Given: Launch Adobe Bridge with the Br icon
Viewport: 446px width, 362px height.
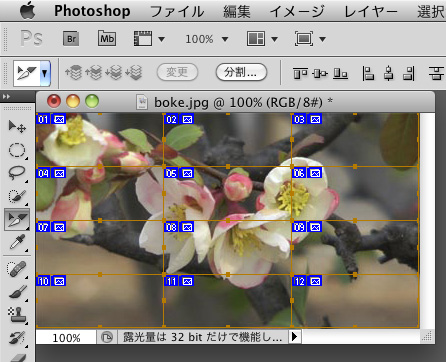Looking at the screenshot, I should coord(71,39).
